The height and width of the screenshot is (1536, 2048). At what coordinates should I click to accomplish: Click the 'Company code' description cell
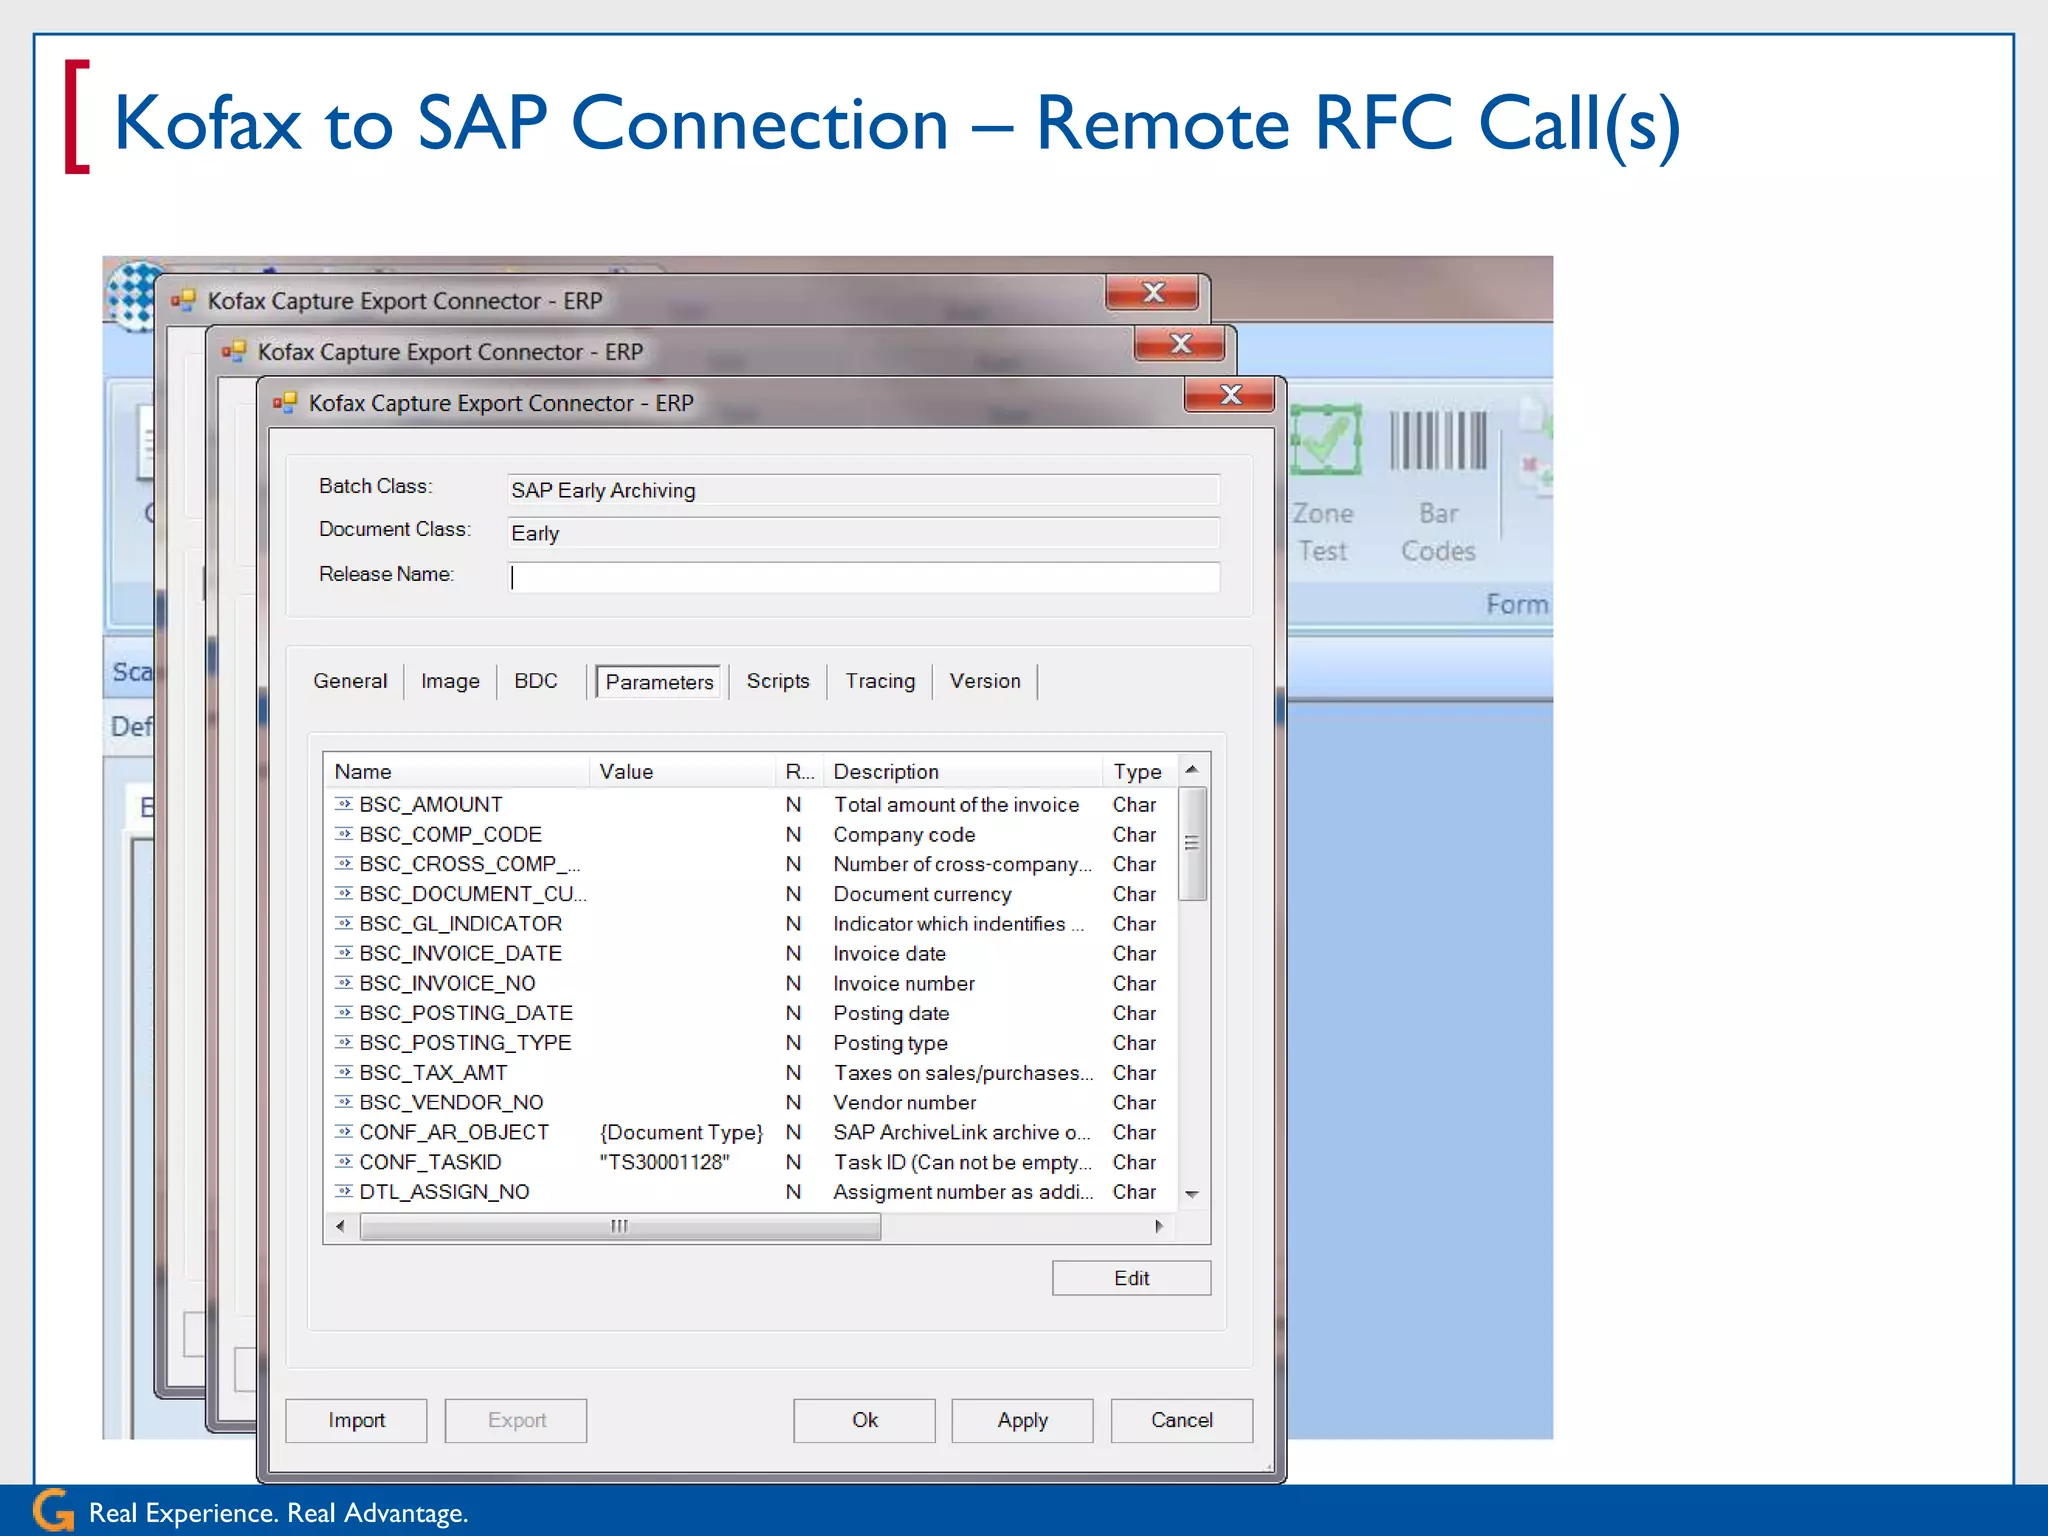tap(905, 835)
